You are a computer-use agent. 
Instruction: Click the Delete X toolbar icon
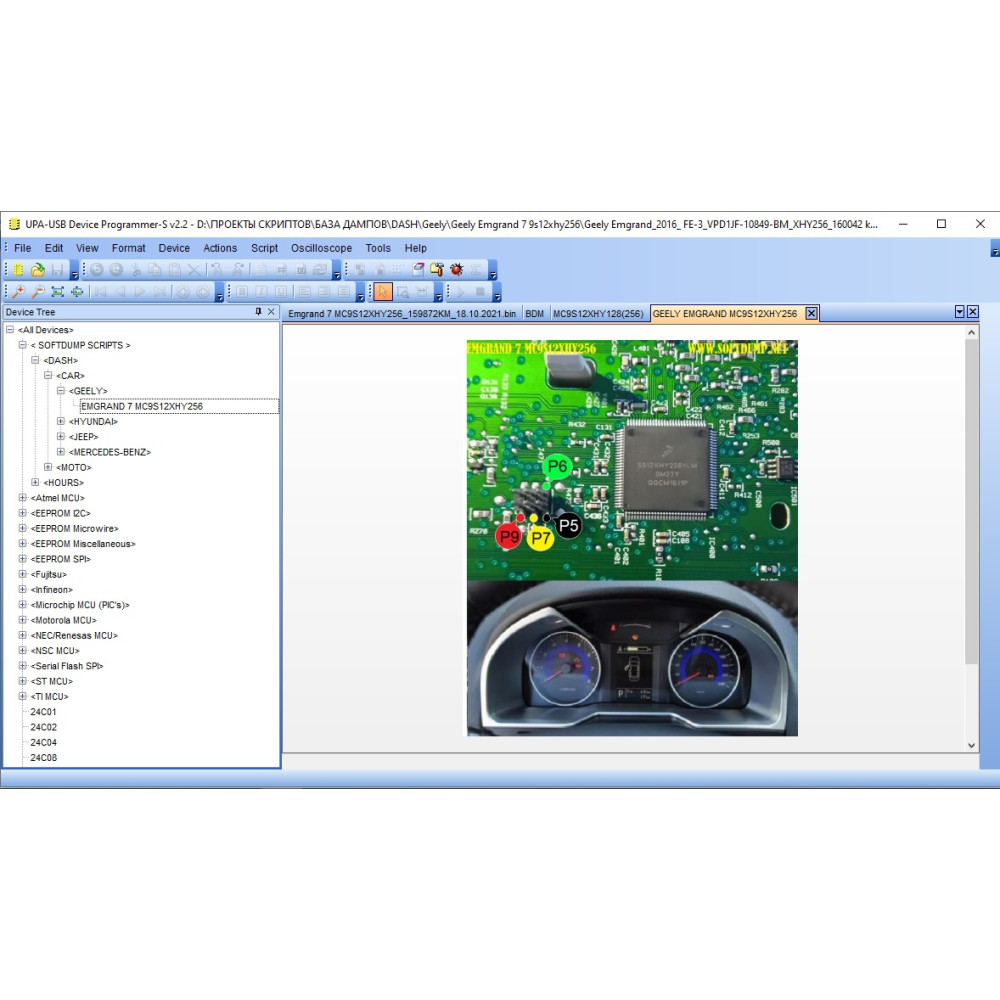[x=194, y=270]
